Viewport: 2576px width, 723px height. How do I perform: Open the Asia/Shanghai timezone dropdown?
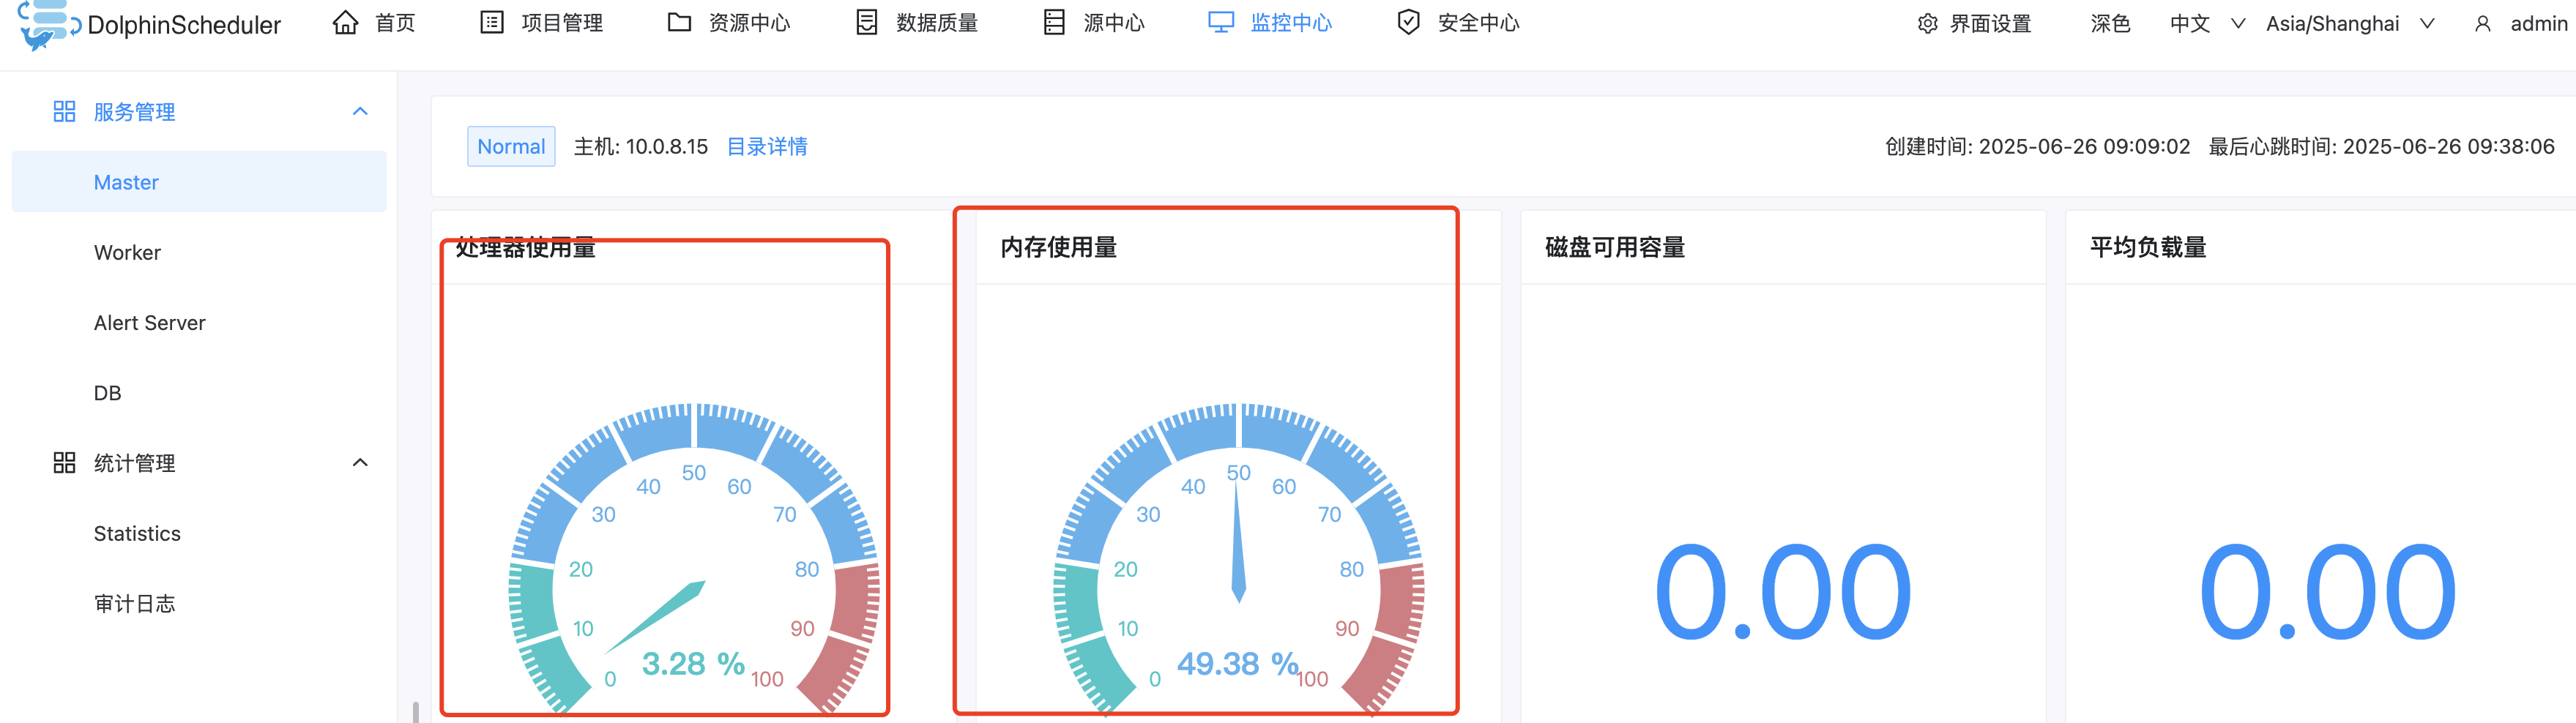(2348, 24)
